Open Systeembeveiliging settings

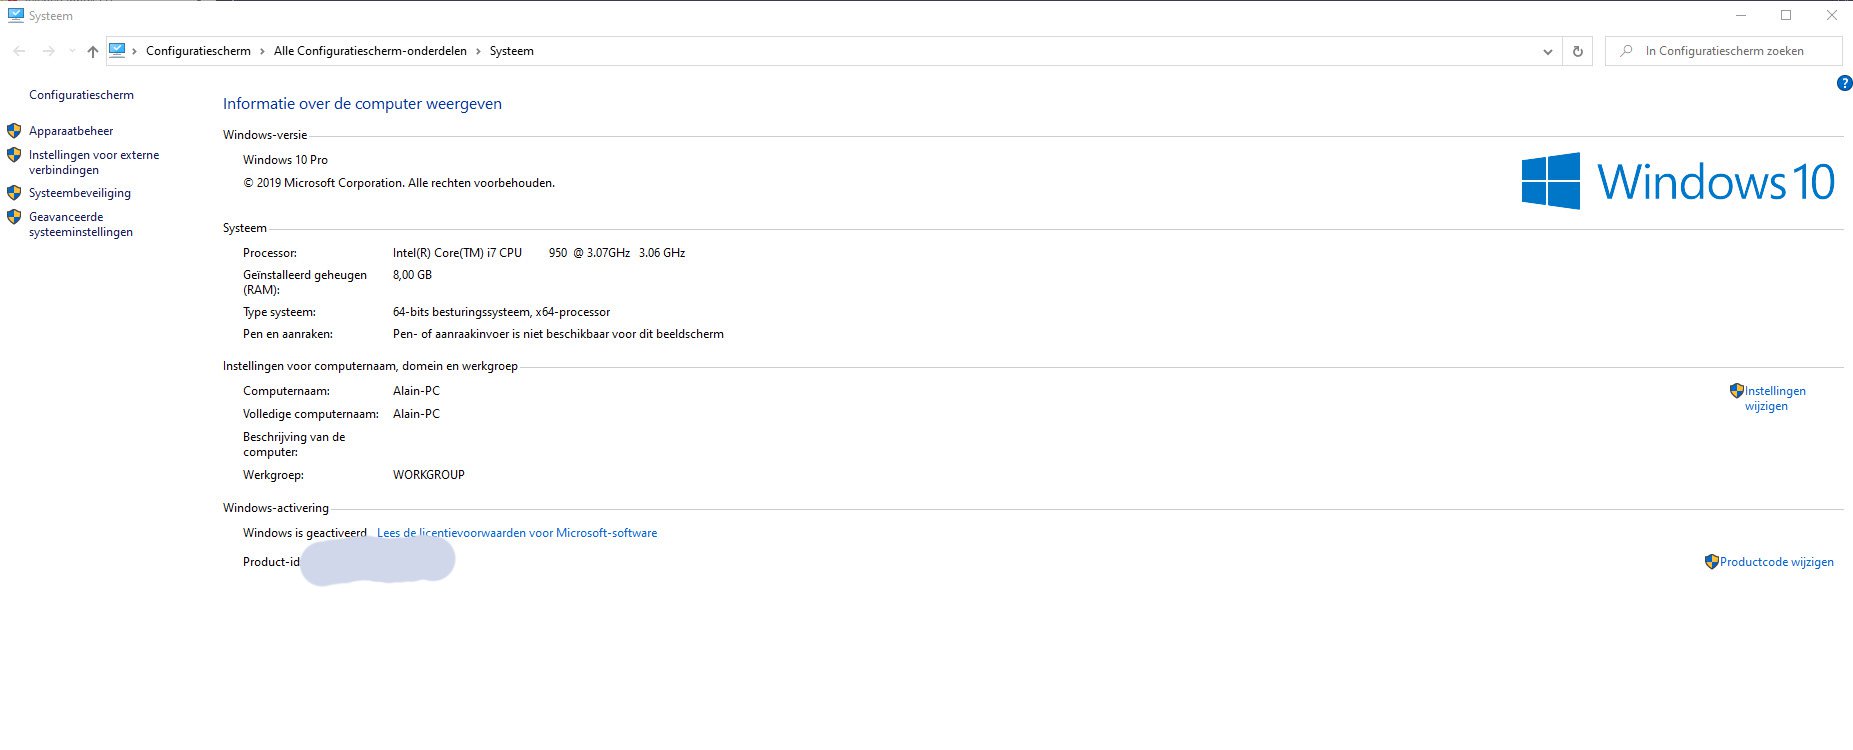click(80, 193)
